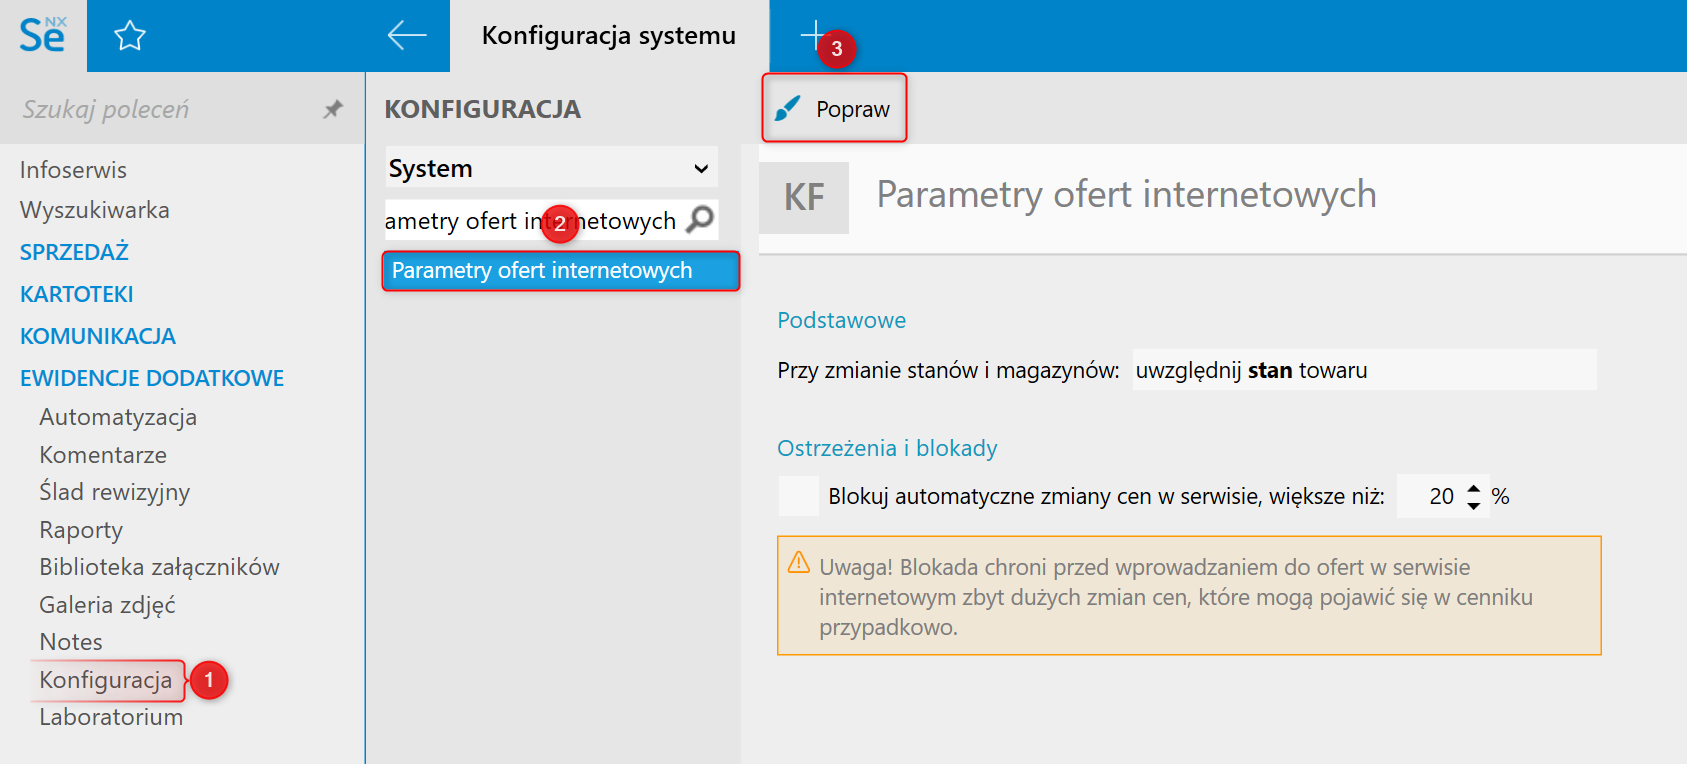Select Parametry ofert internetowych list item

[x=560, y=271]
